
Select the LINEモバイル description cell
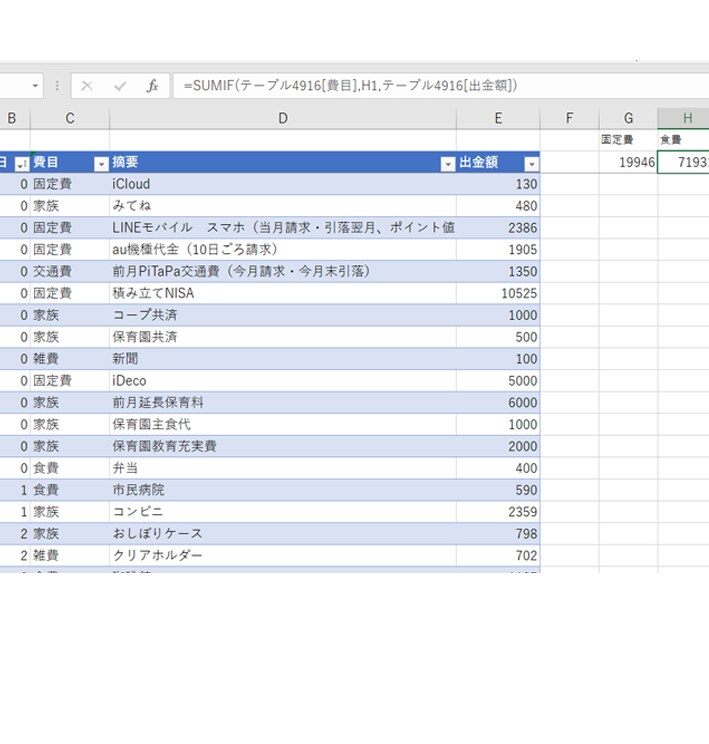click(x=283, y=228)
